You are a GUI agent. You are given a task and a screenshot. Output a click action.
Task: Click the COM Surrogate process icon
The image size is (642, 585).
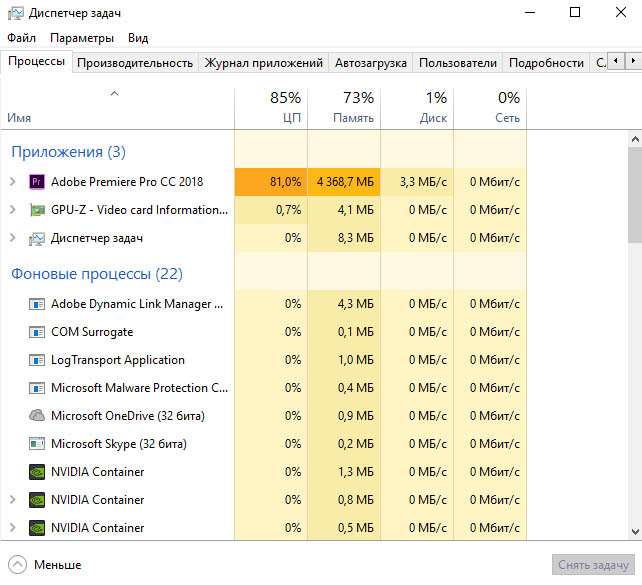click(x=37, y=332)
